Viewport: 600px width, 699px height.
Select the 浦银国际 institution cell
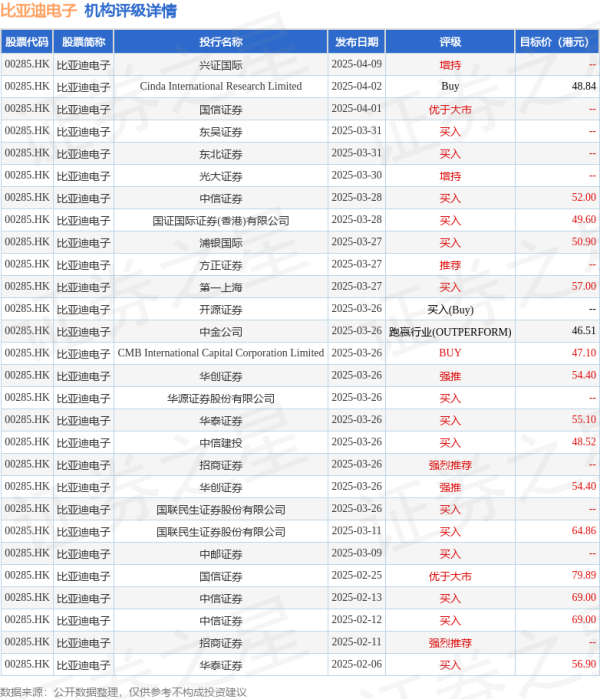[221, 243]
